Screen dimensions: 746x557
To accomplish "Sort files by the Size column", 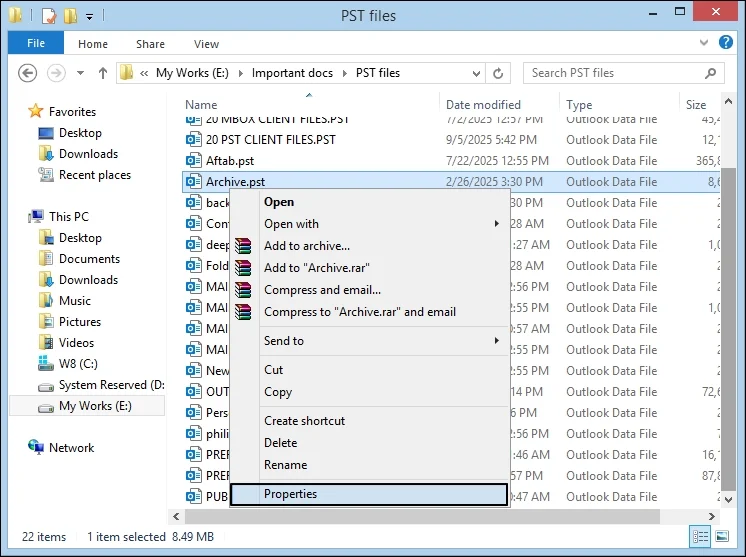I will tap(699, 105).
